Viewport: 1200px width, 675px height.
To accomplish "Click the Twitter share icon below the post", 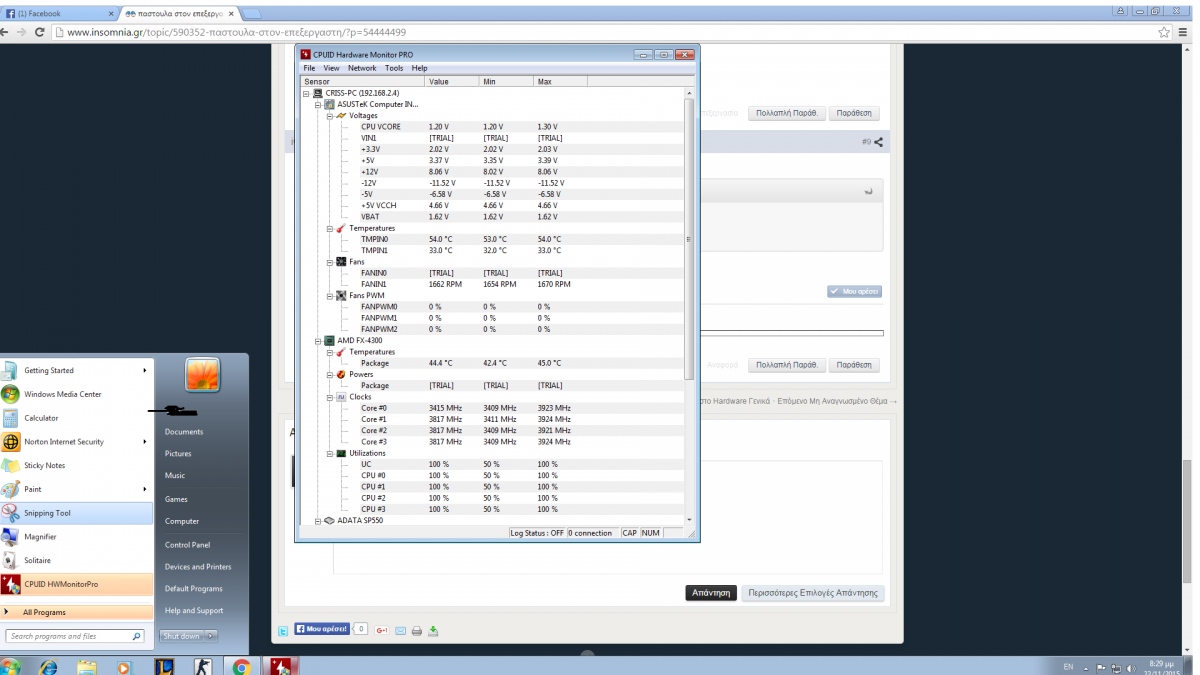I will click(x=283, y=631).
